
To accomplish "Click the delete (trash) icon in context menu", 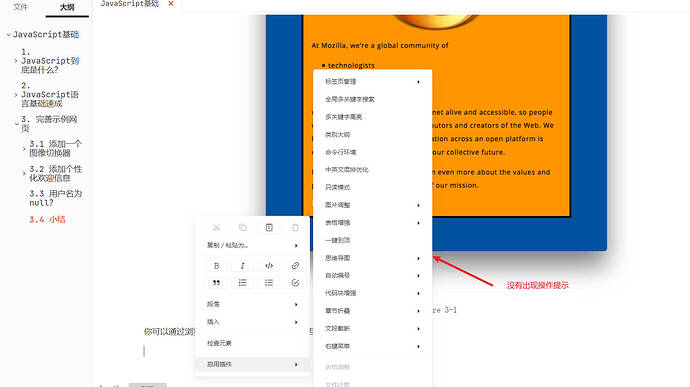I will coord(295,228).
